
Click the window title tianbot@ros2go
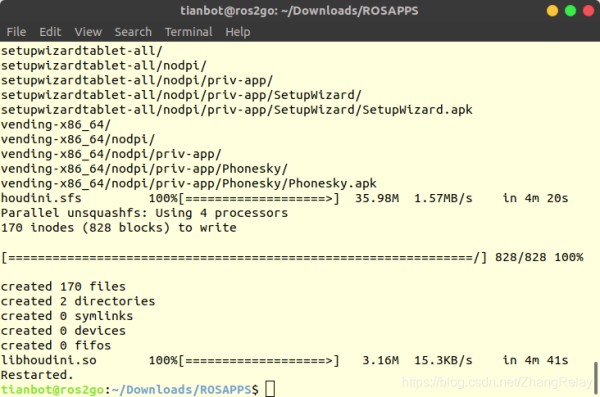coord(299,11)
